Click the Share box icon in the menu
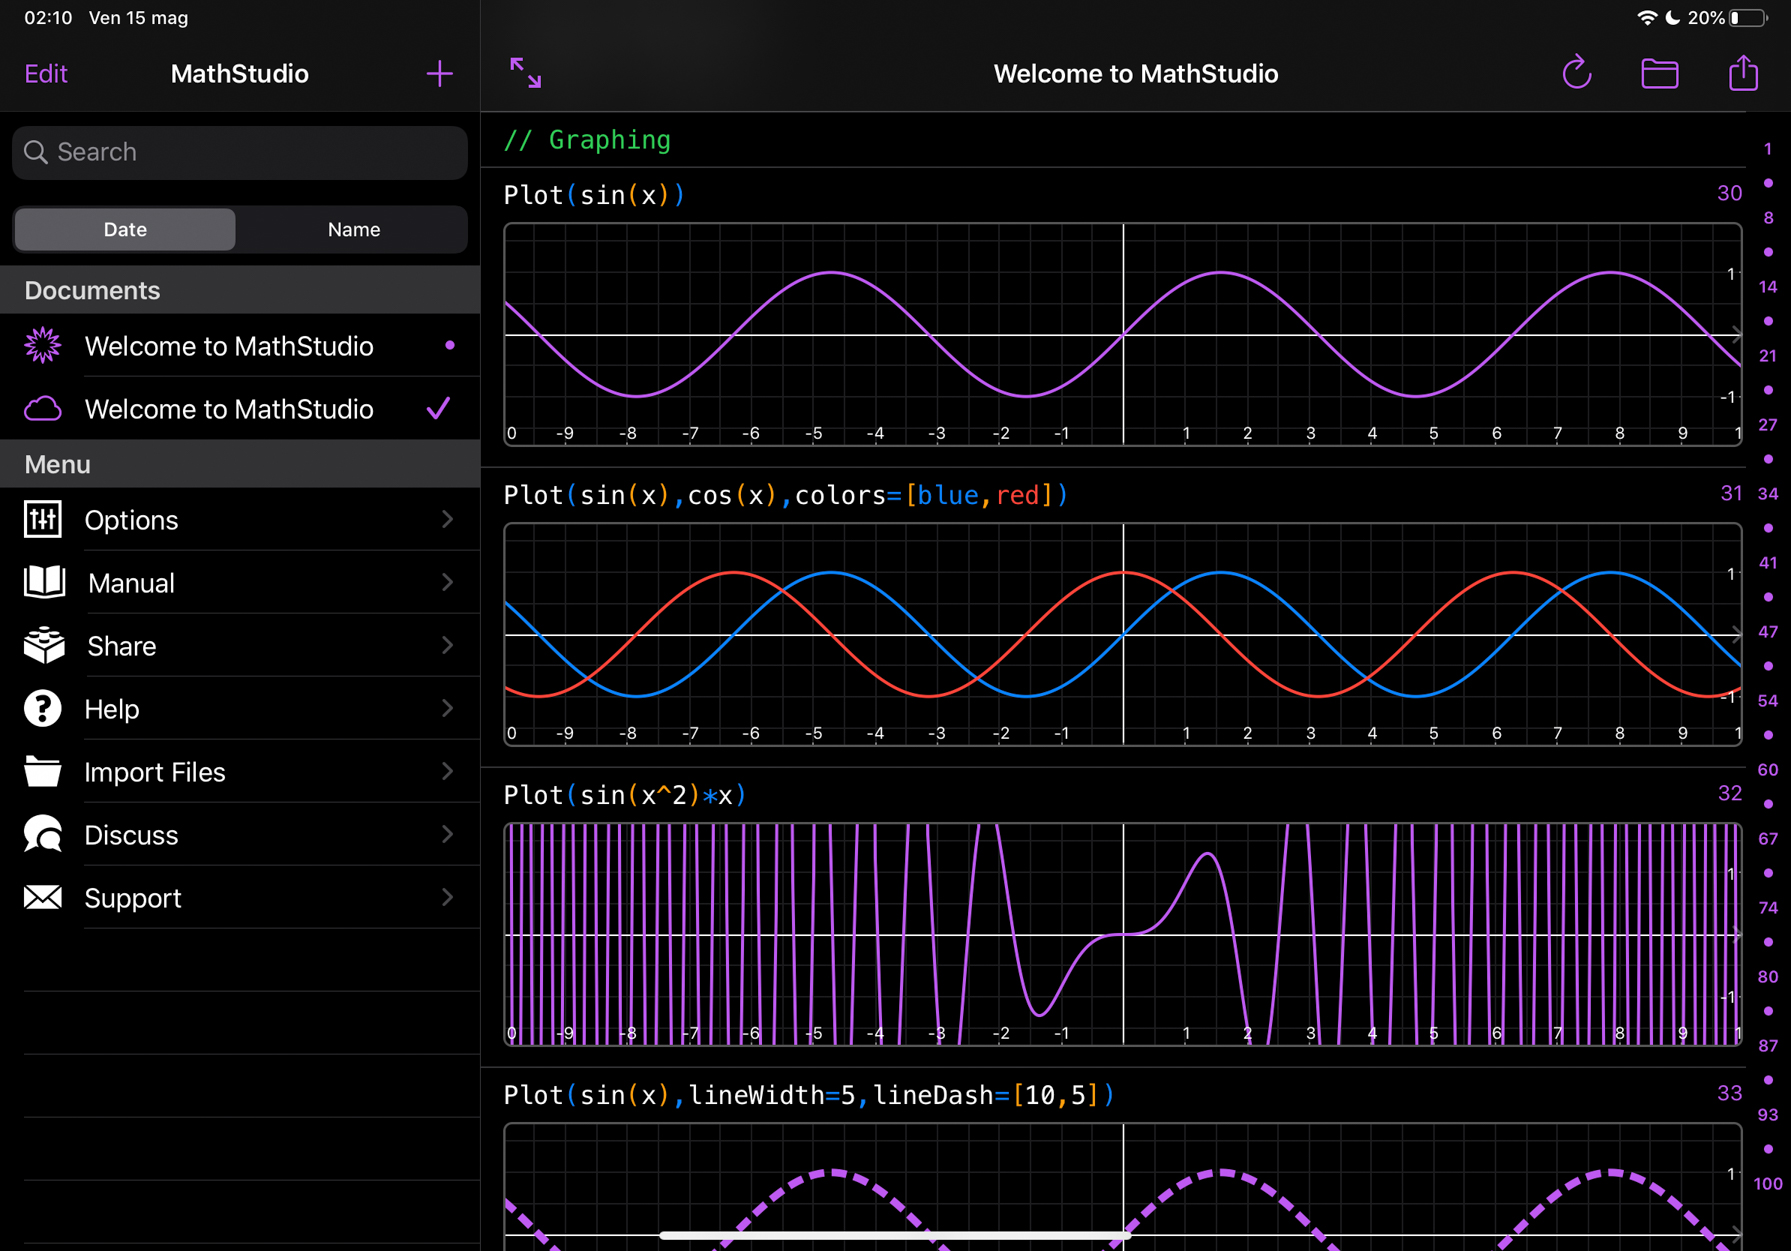The image size is (1791, 1251). tap(44, 646)
